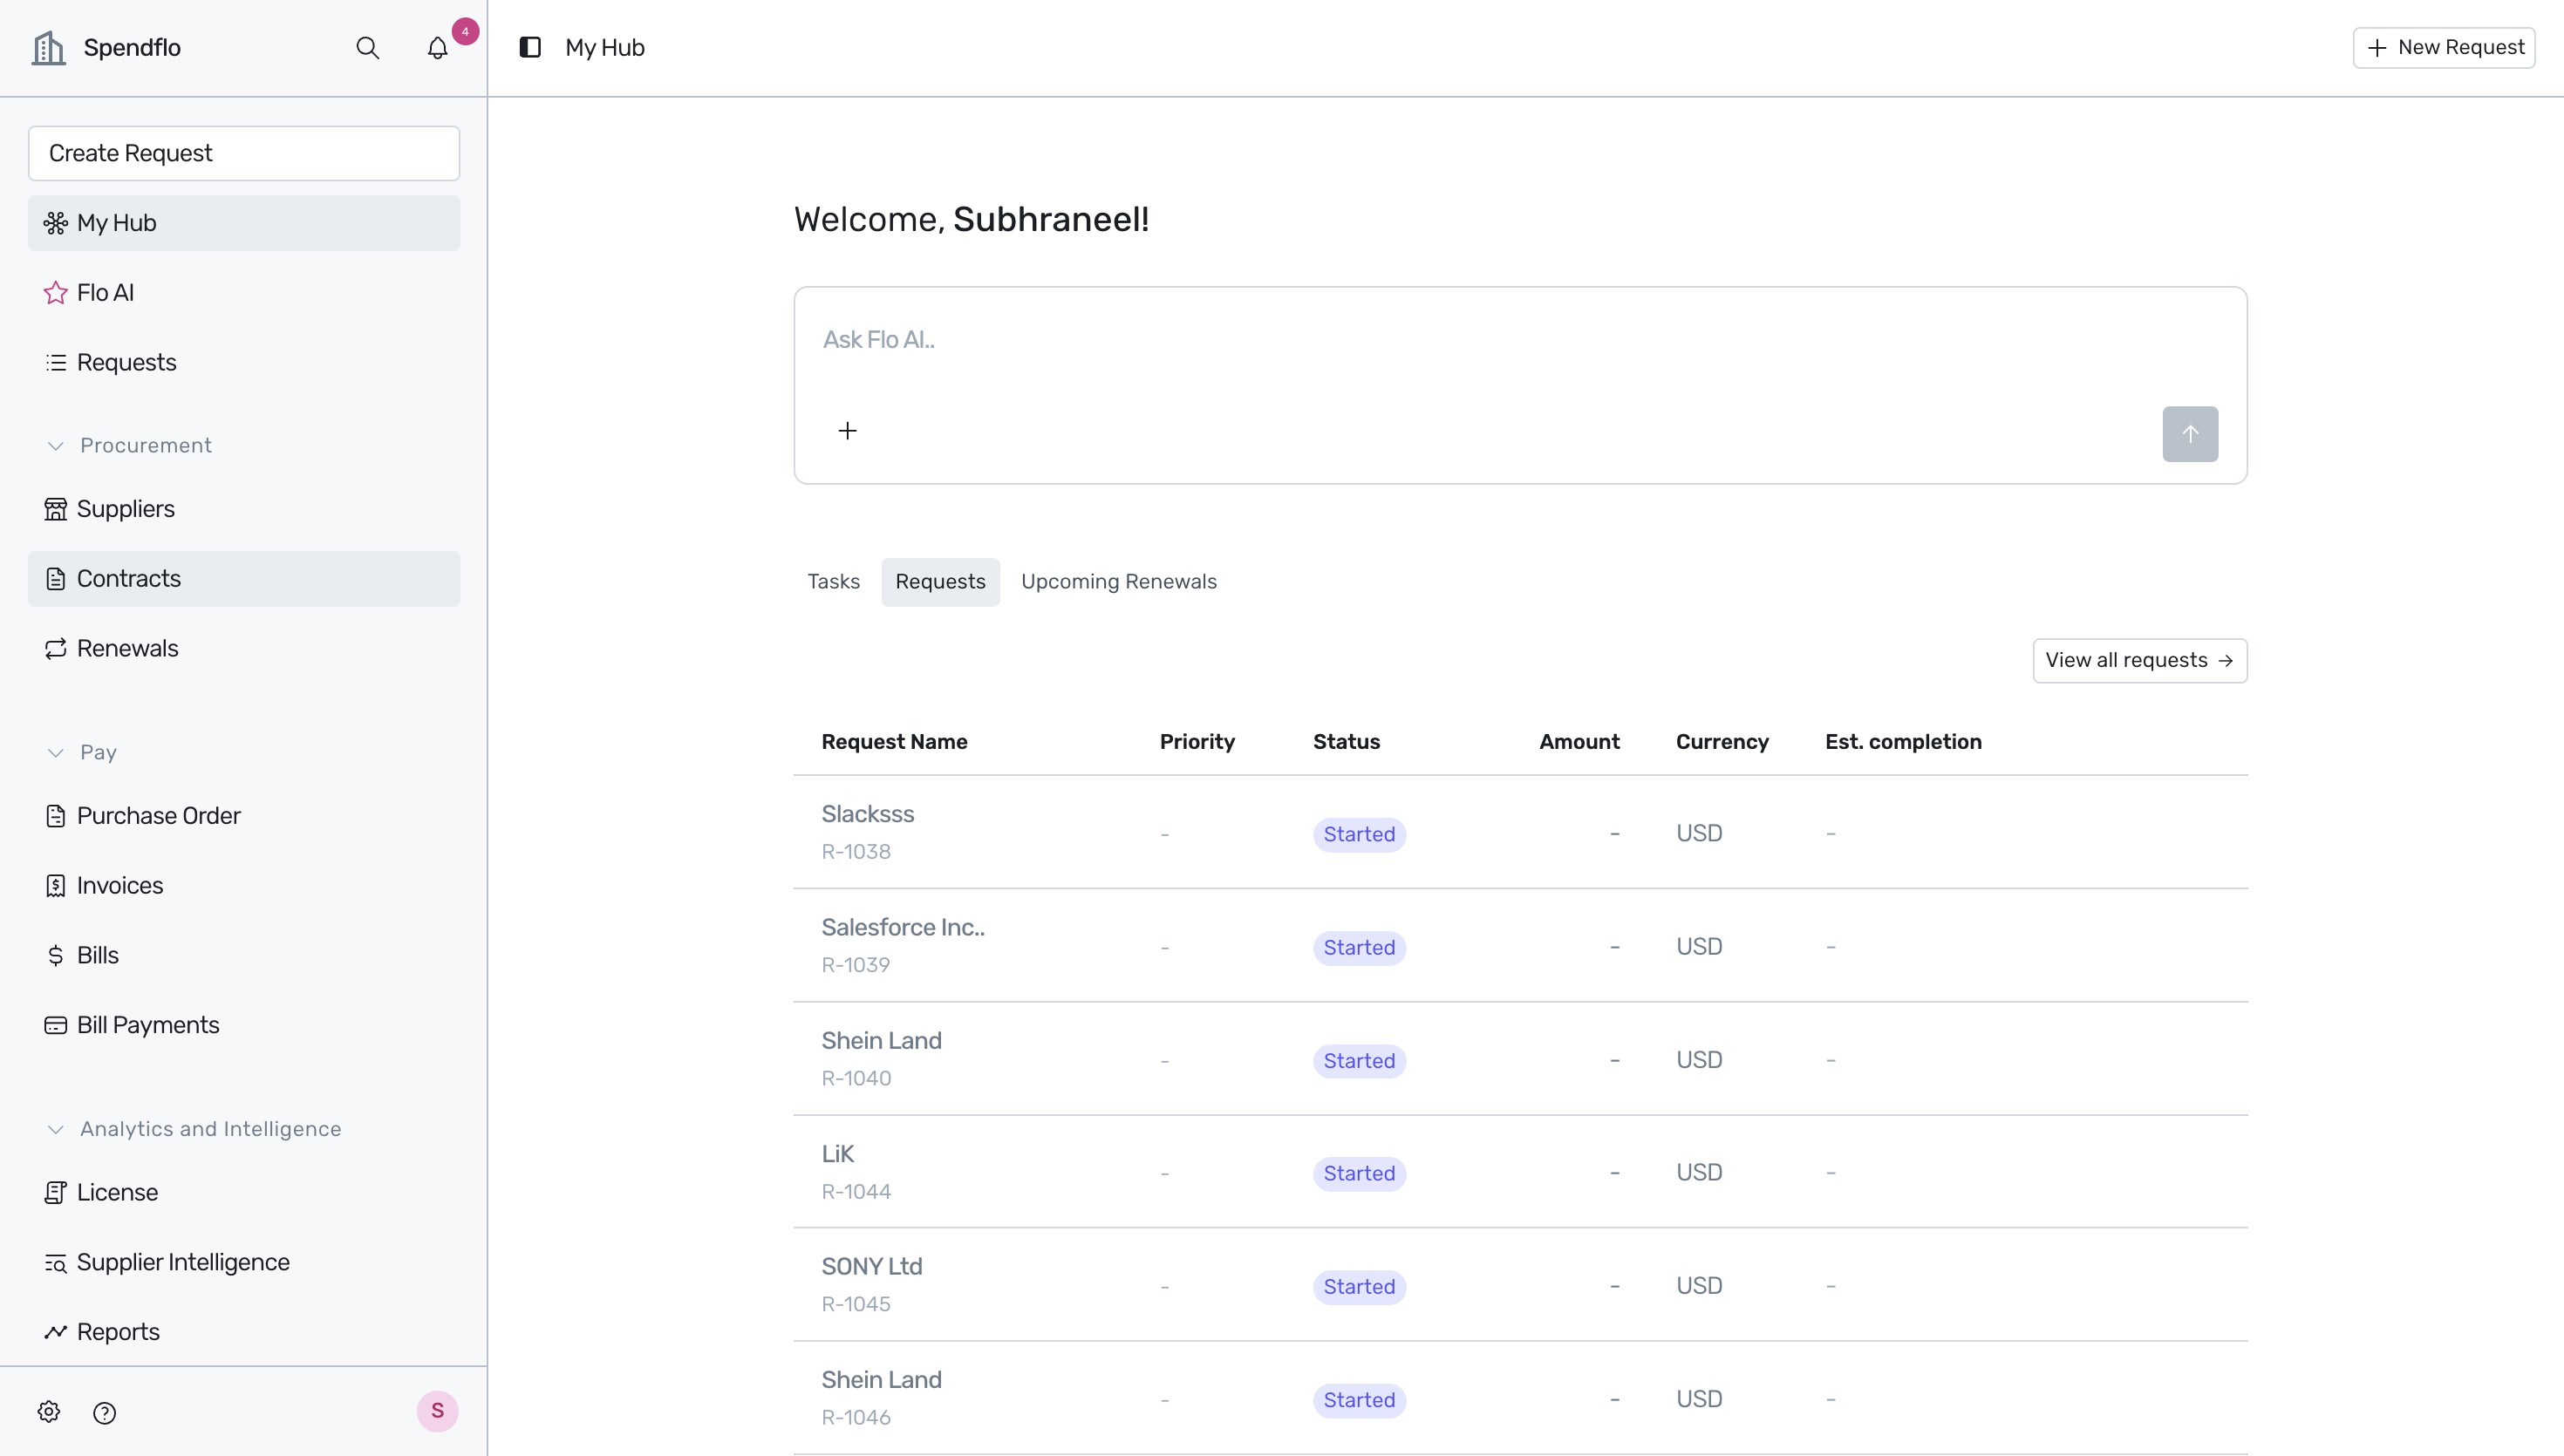The image size is (2564, 1456).
Task: Collapse the Pay section
Action: pyautogui.click(x=56, y=753)
